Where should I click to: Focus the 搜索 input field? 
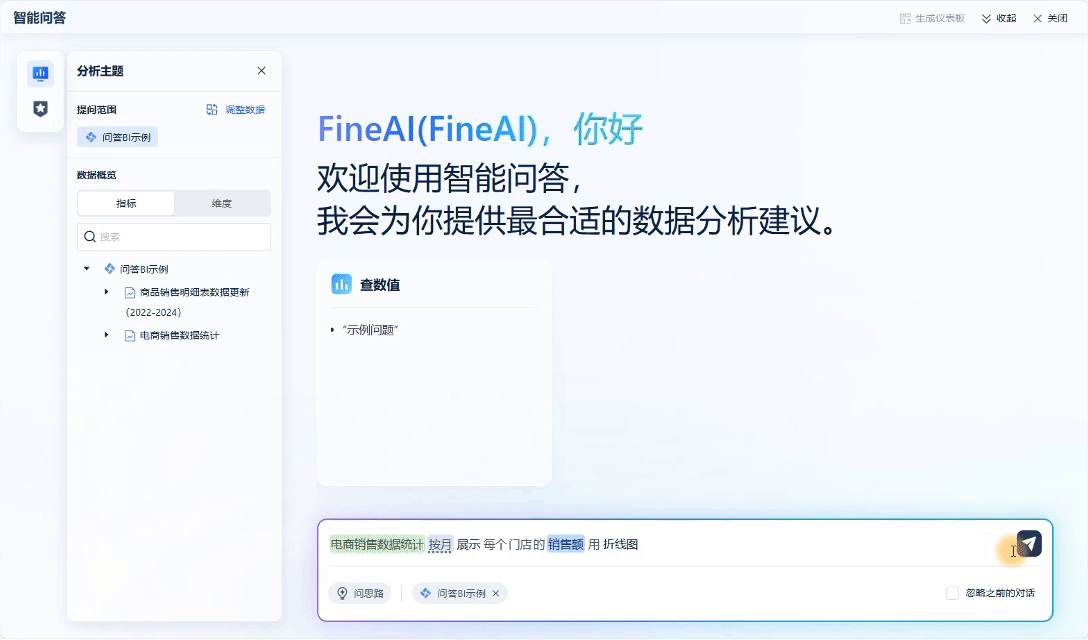(173, 237)
